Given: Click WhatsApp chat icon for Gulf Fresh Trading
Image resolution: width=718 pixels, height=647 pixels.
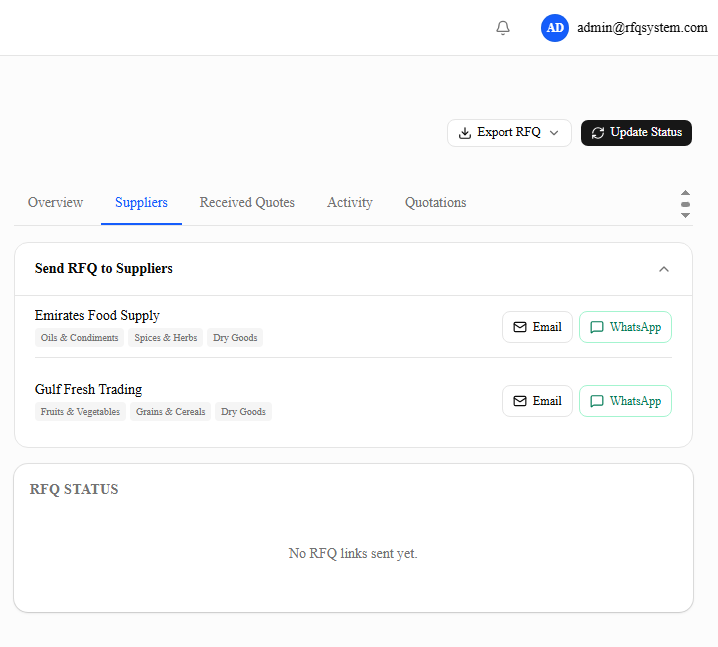Looking at the screenshot, I should point(597,401).
